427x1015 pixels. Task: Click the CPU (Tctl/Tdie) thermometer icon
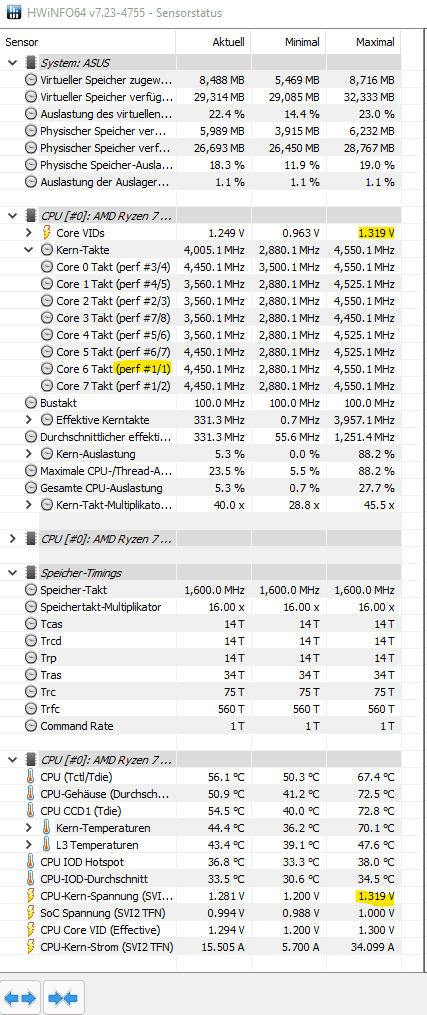[30, 777]
